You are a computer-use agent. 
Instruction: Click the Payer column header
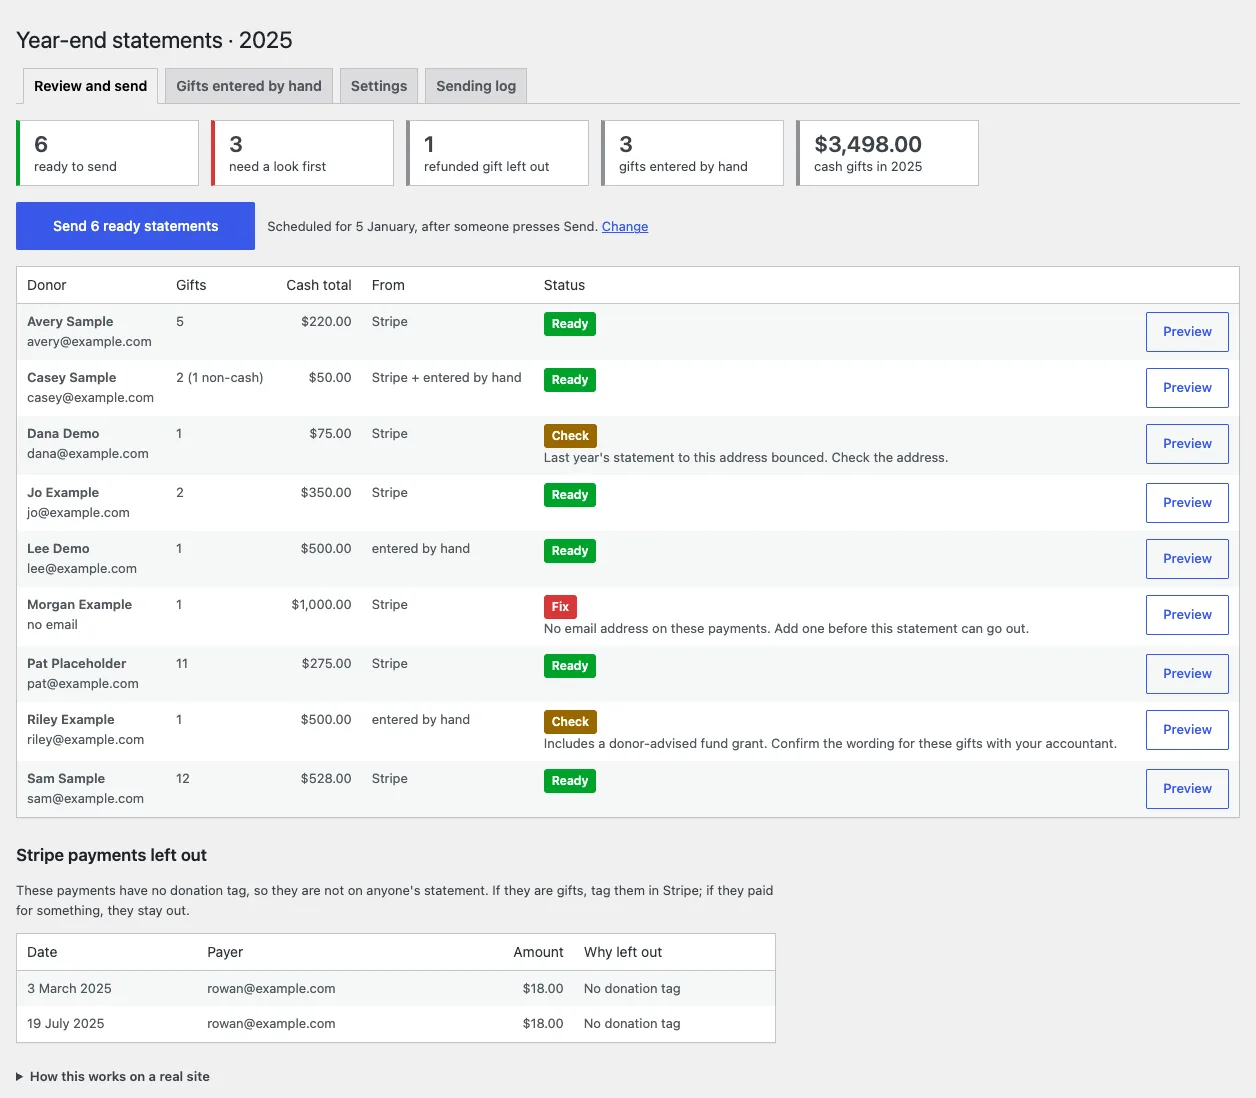225,952
